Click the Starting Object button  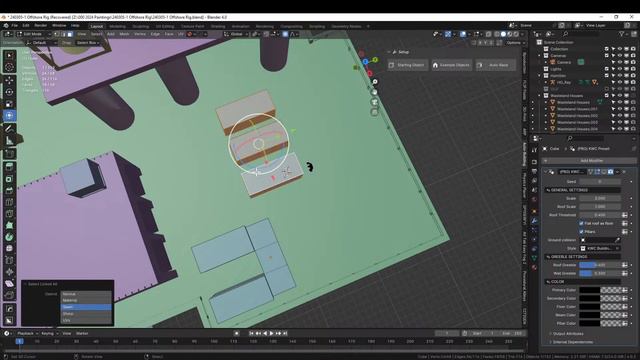pyautogui.click(x=408, y=65)
